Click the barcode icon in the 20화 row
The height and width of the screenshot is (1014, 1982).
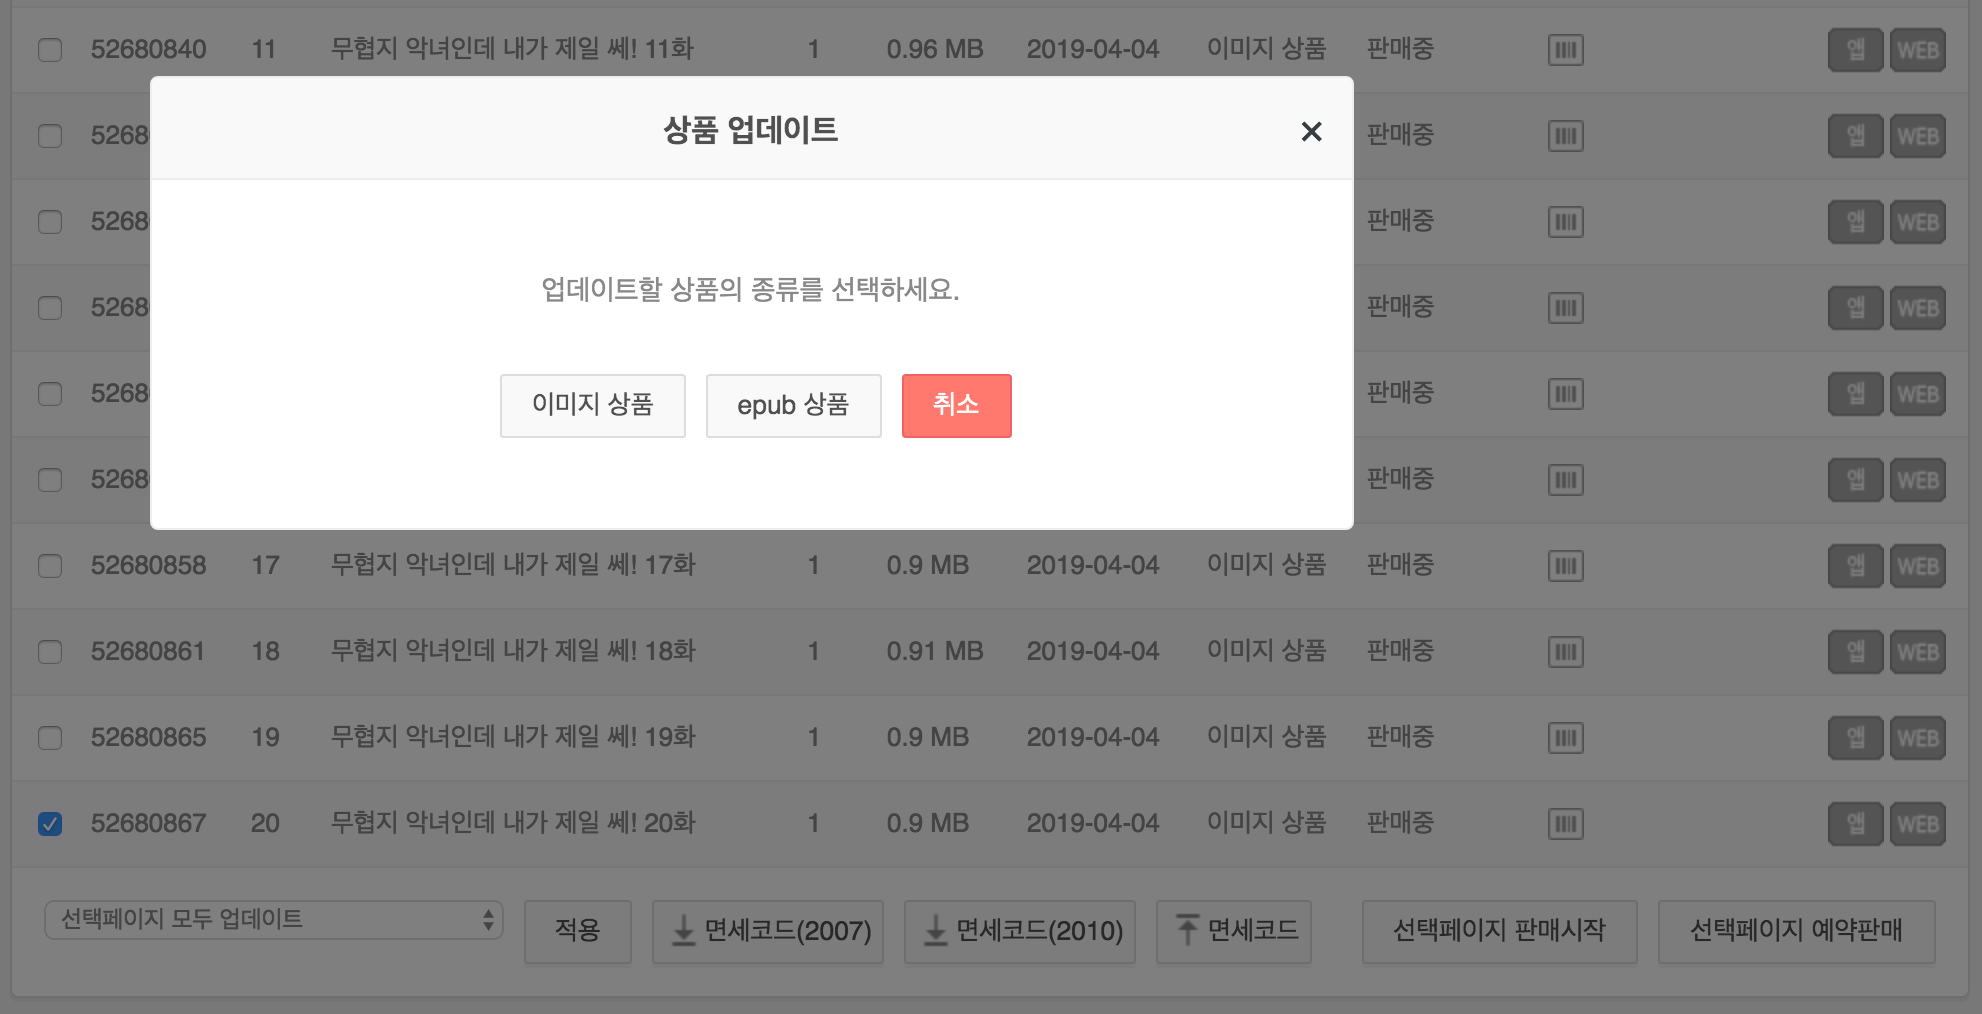click(x=1565, y=823)
